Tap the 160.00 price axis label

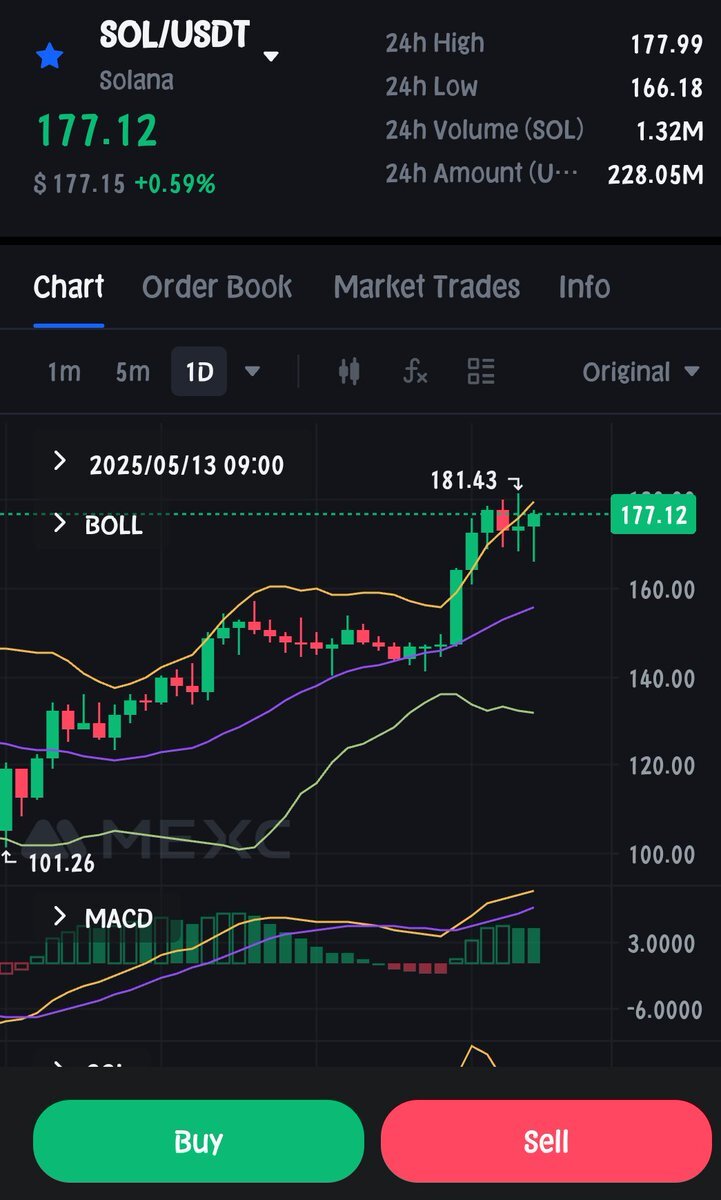pyautogui.click(x=661, y=589)
